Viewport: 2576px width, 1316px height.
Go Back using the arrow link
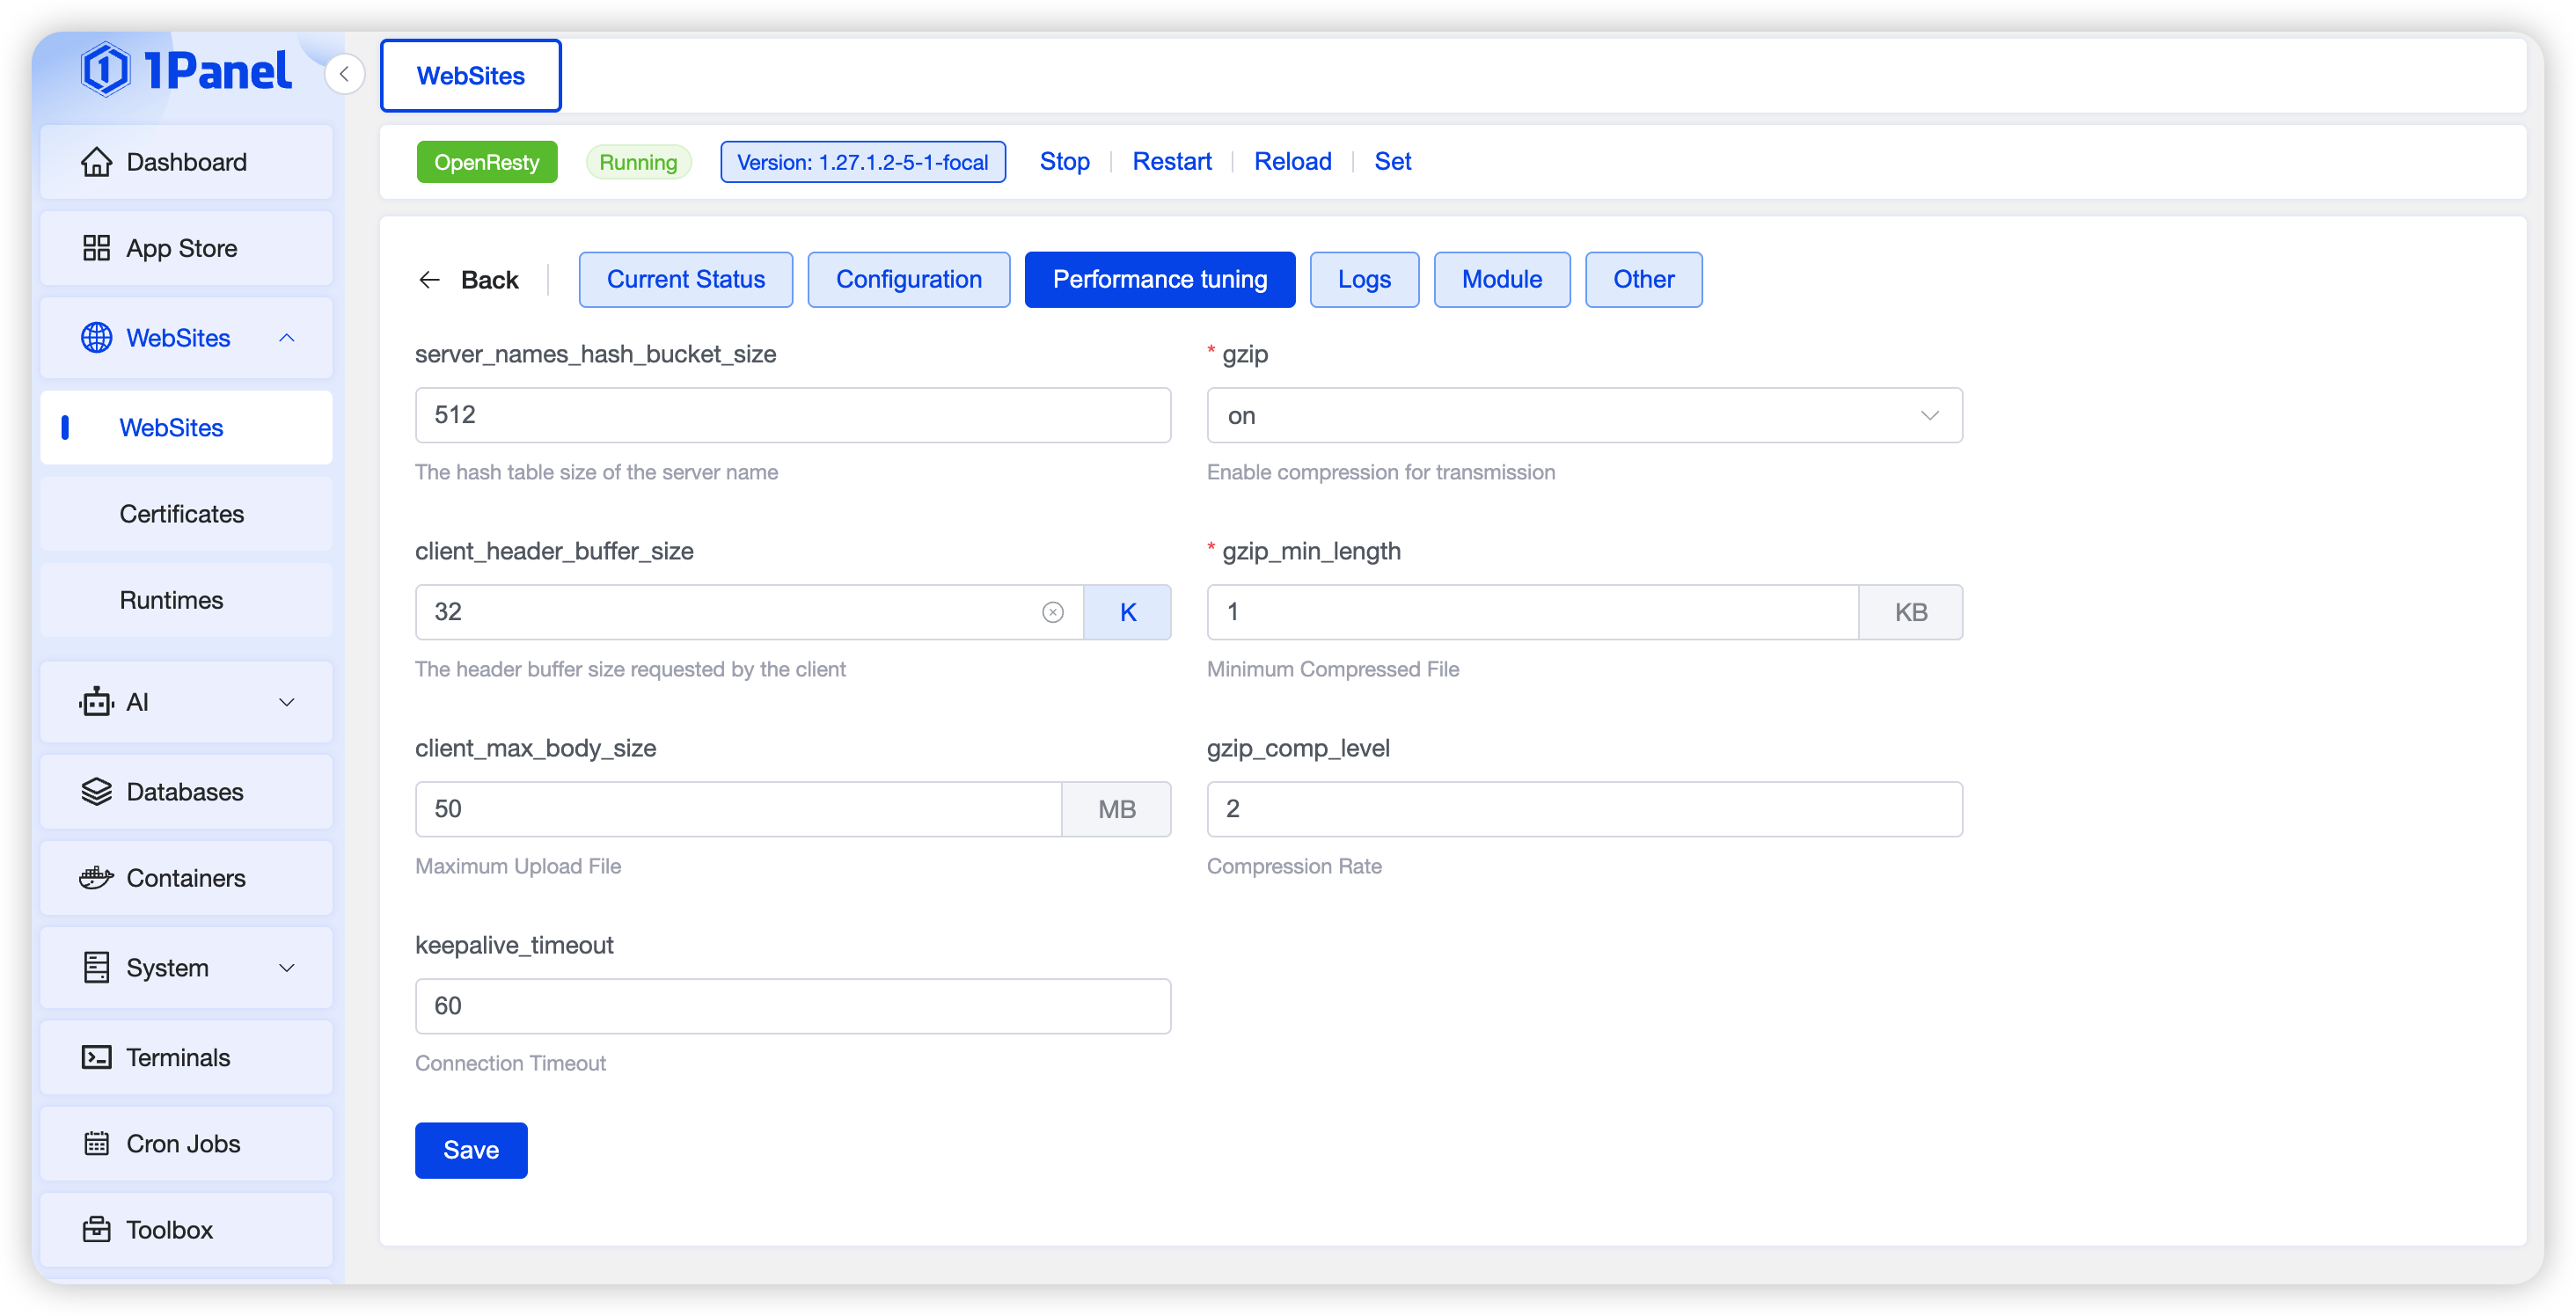(468, 280)
